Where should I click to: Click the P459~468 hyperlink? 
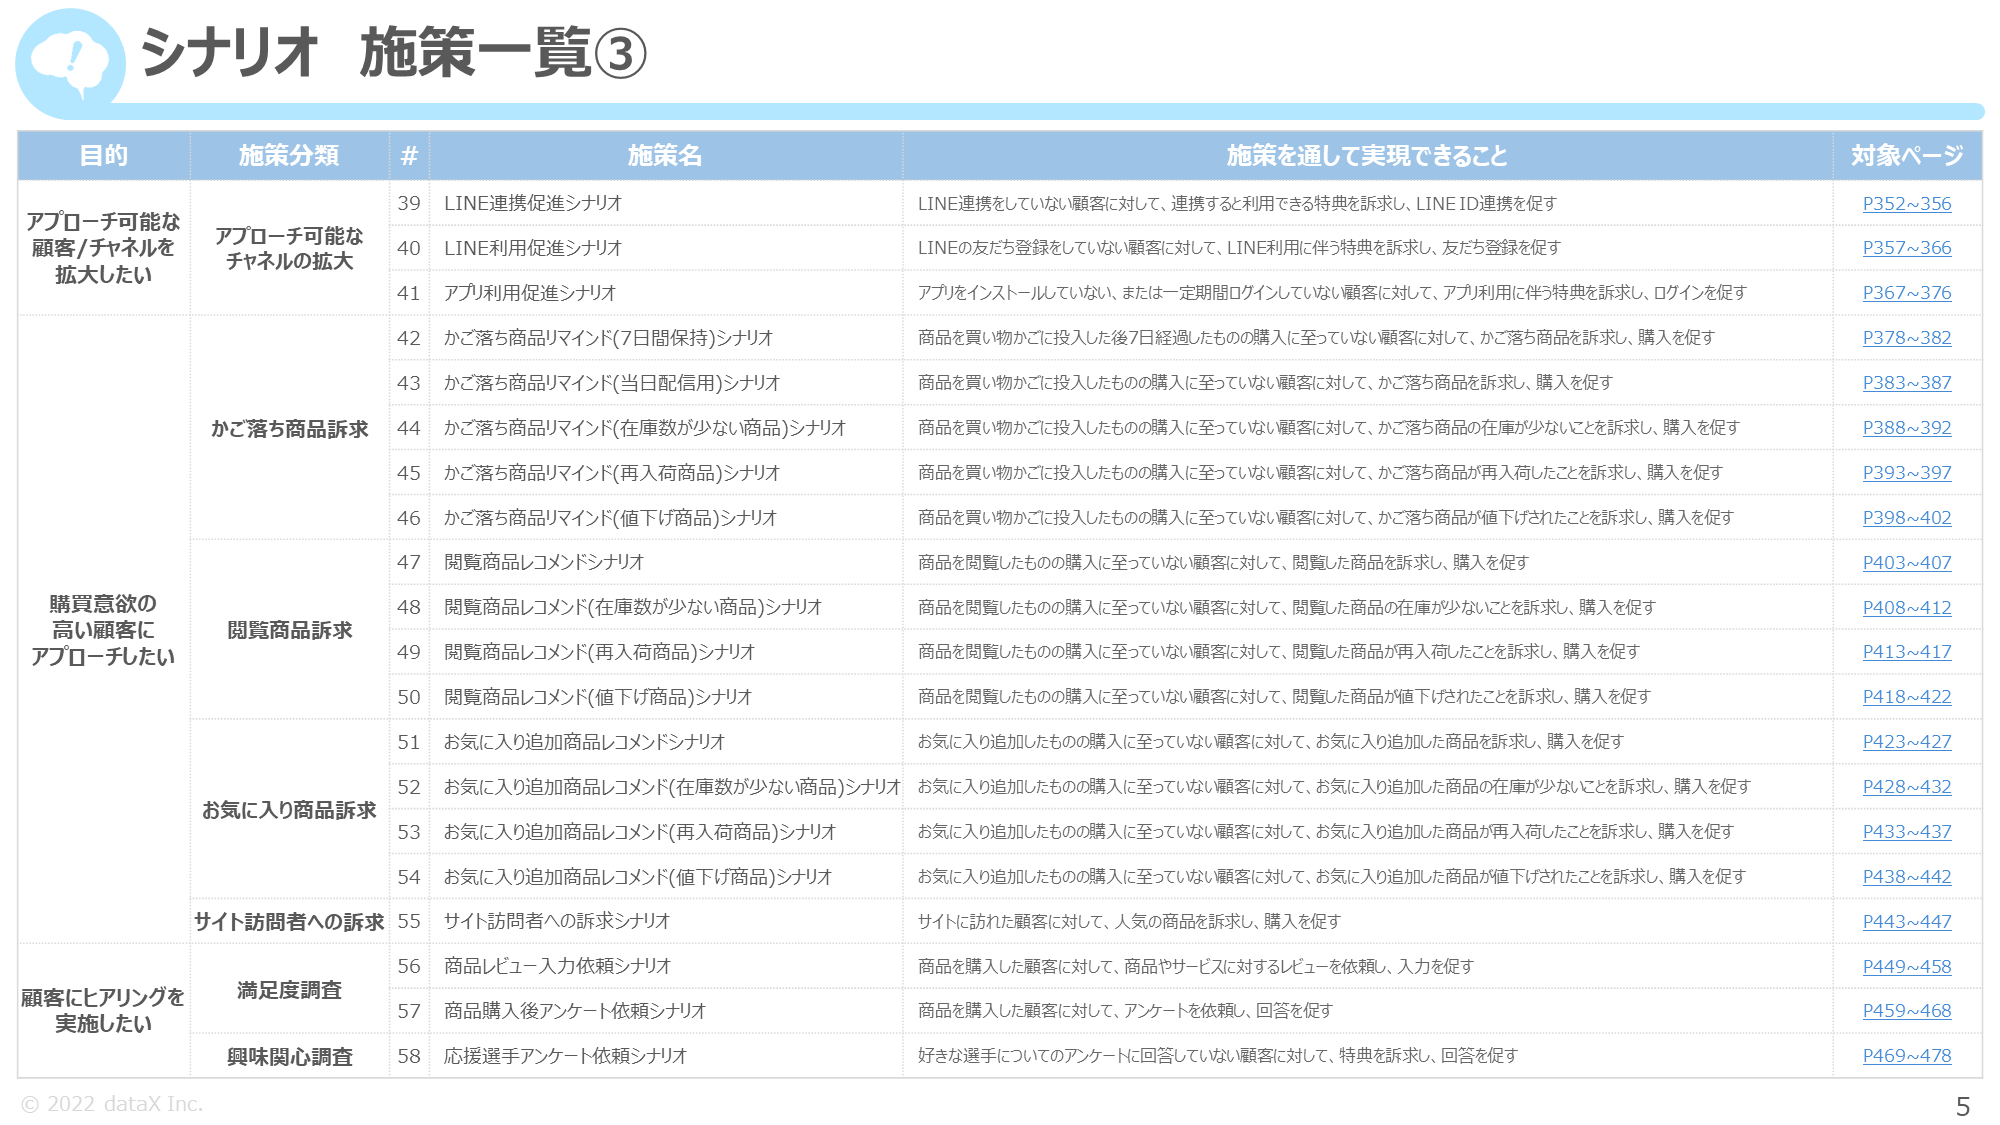pyautogui.click(x=1906, y=1011)
